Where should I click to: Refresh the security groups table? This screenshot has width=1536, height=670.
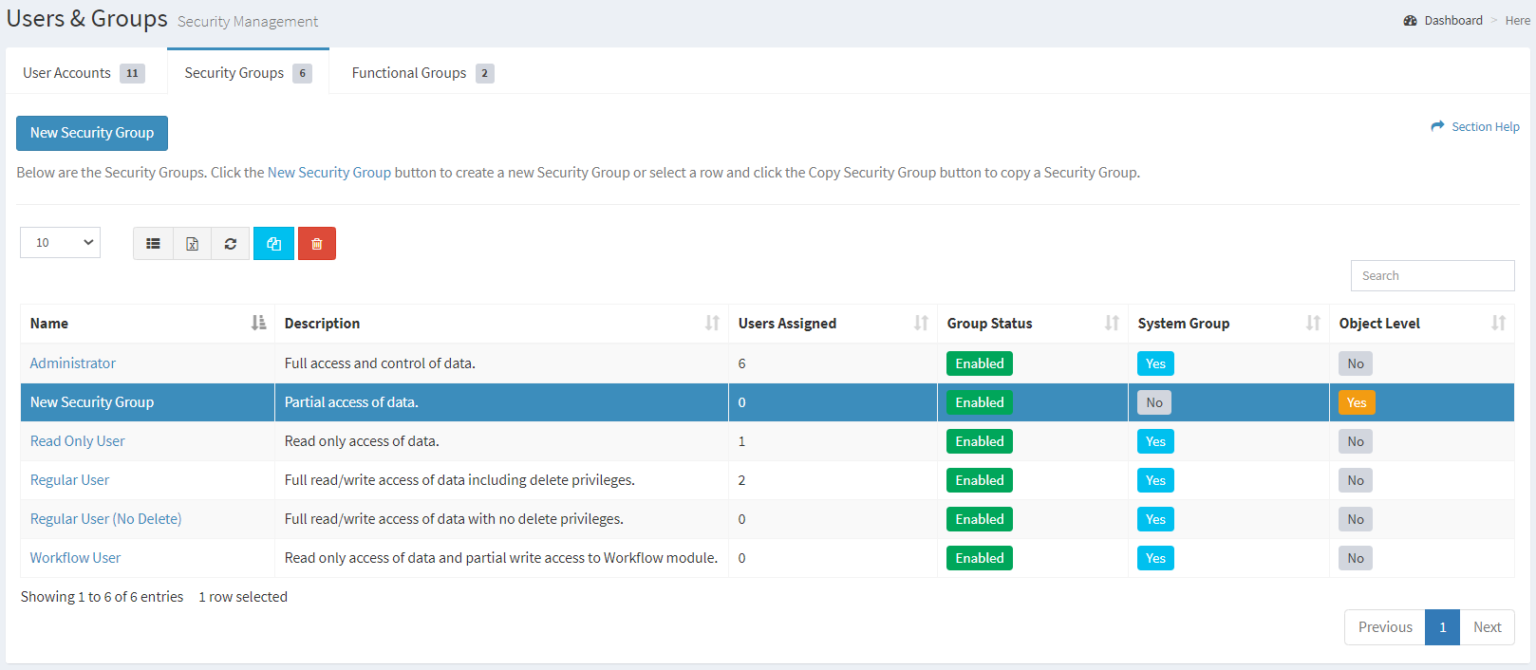(230, 243)
